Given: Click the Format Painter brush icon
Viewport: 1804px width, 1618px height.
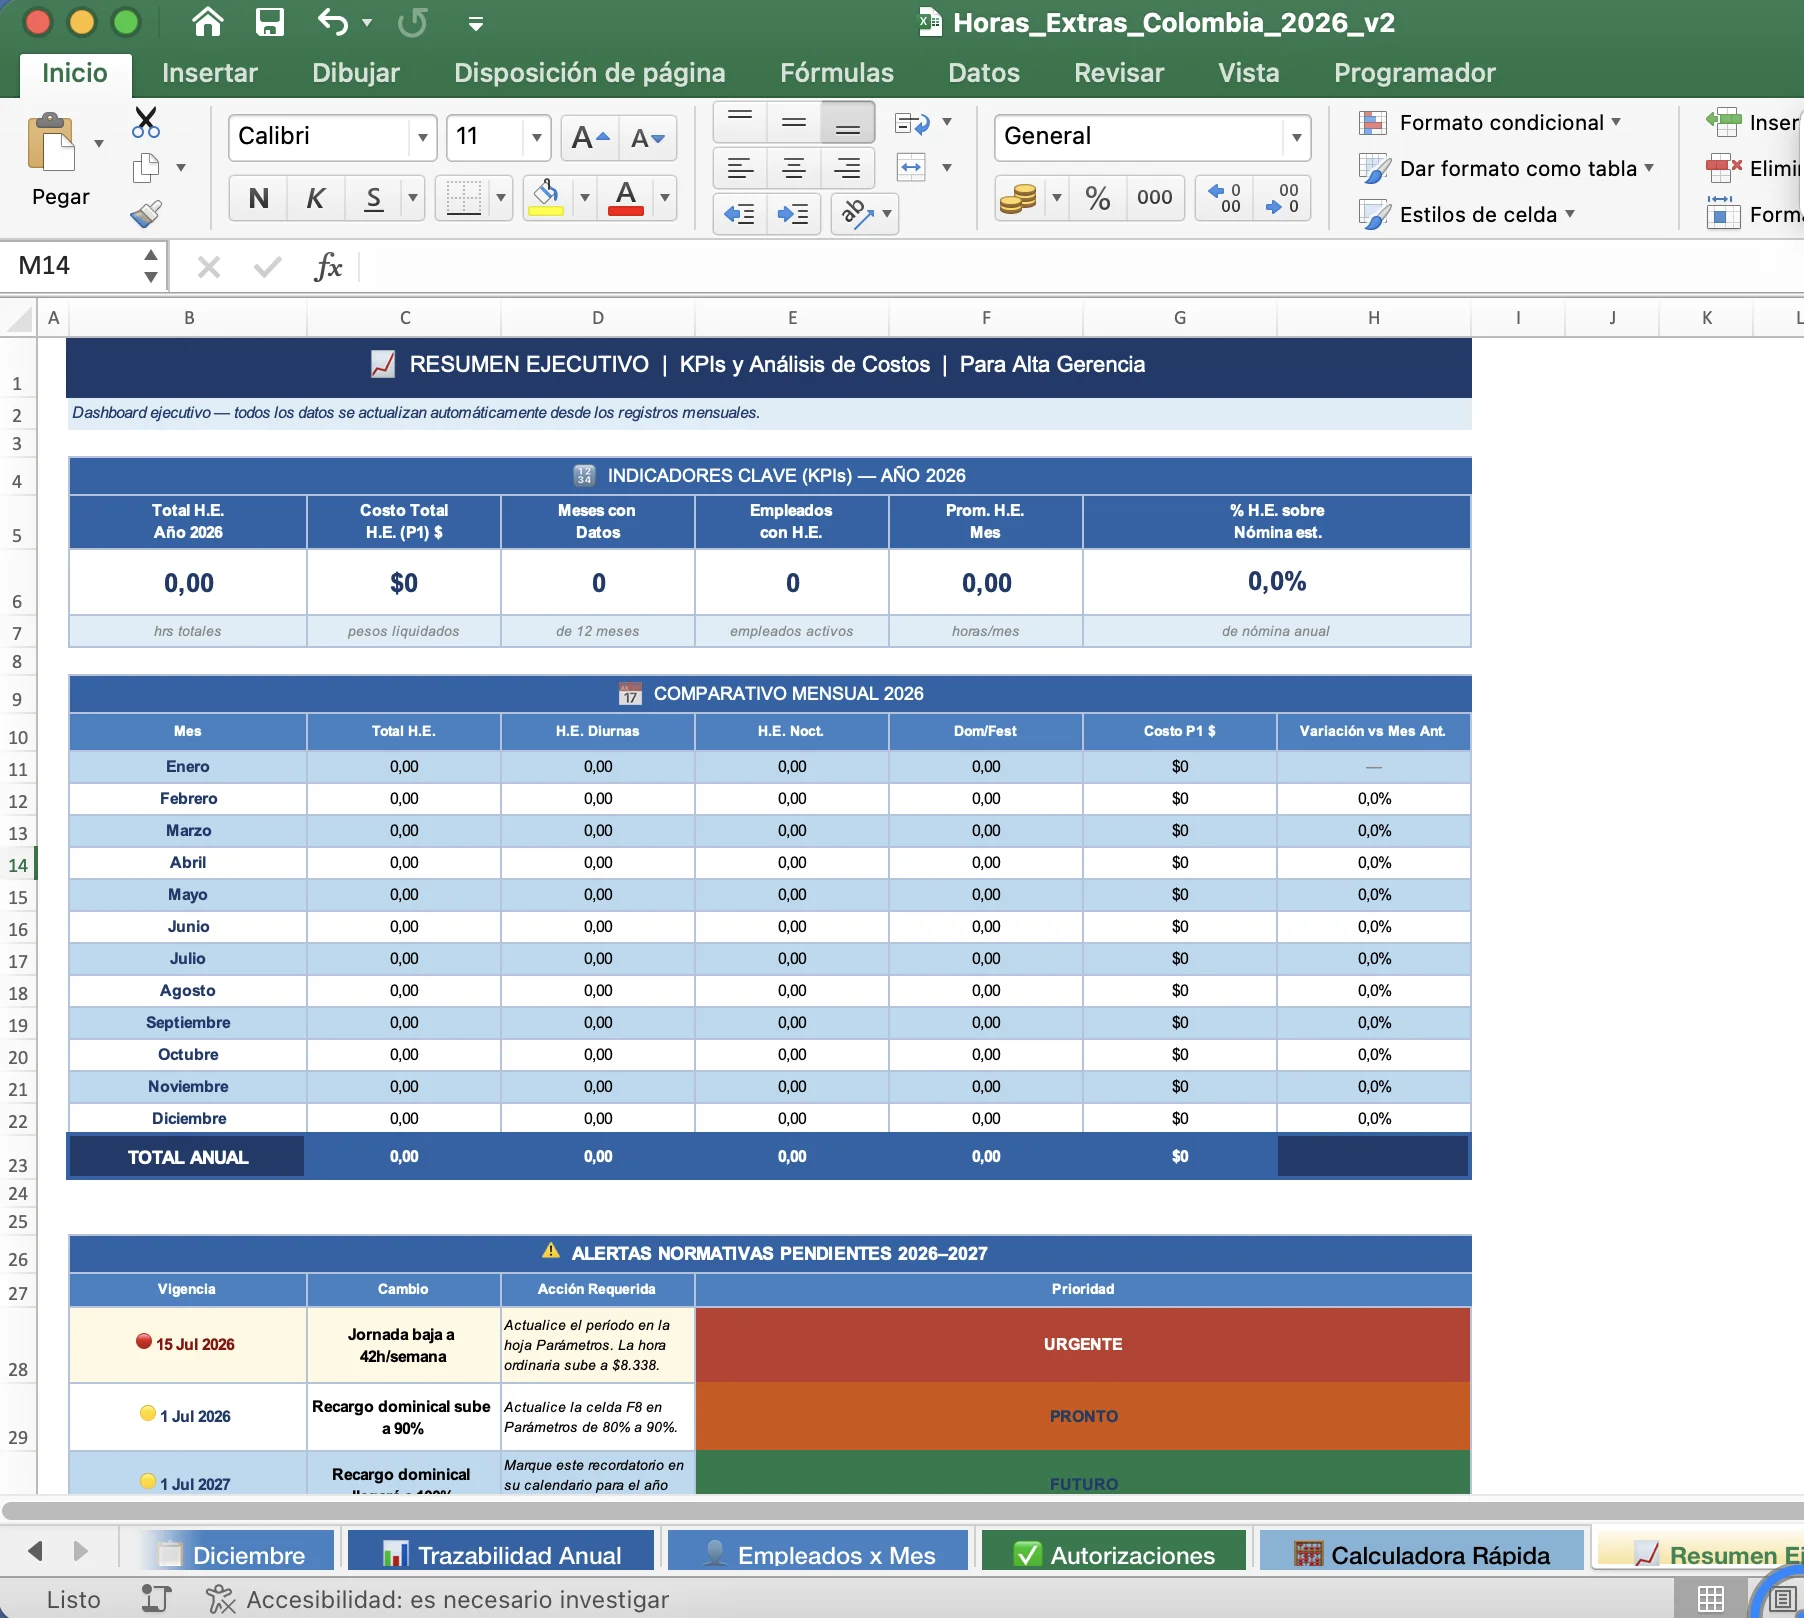Looking at the screenshot, I should (x=146, y=214).
